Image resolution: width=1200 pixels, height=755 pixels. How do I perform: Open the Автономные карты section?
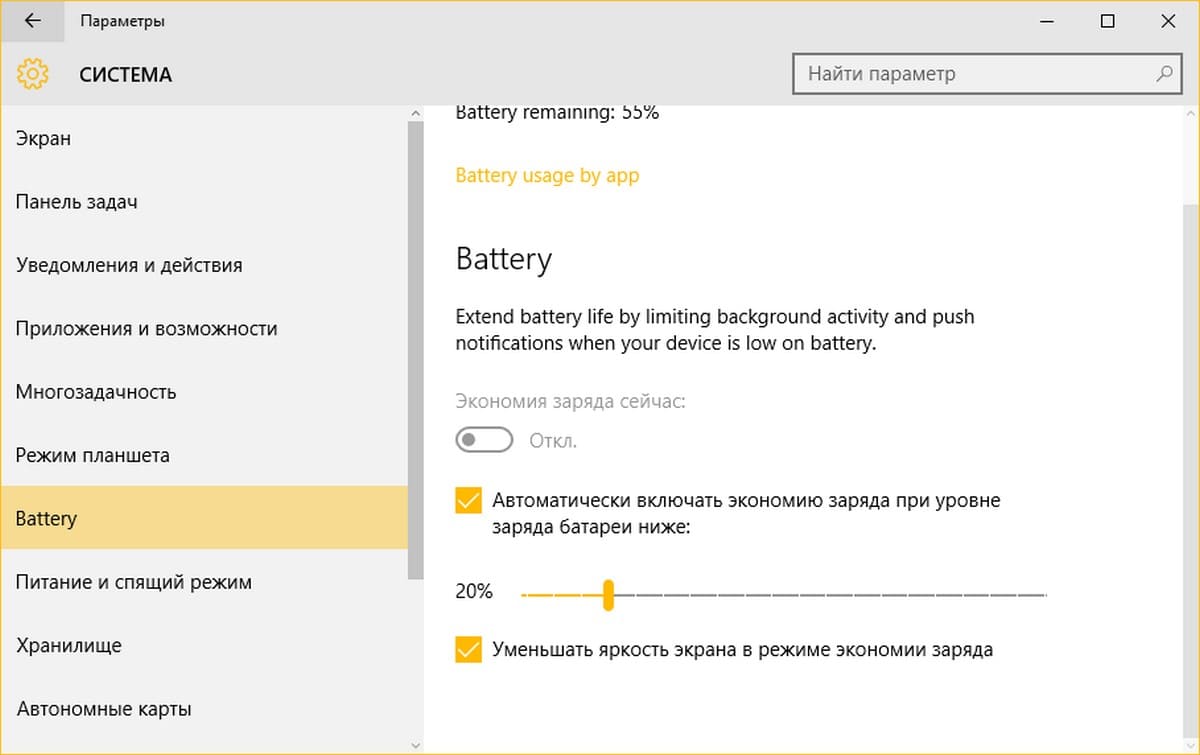[204, 709]
